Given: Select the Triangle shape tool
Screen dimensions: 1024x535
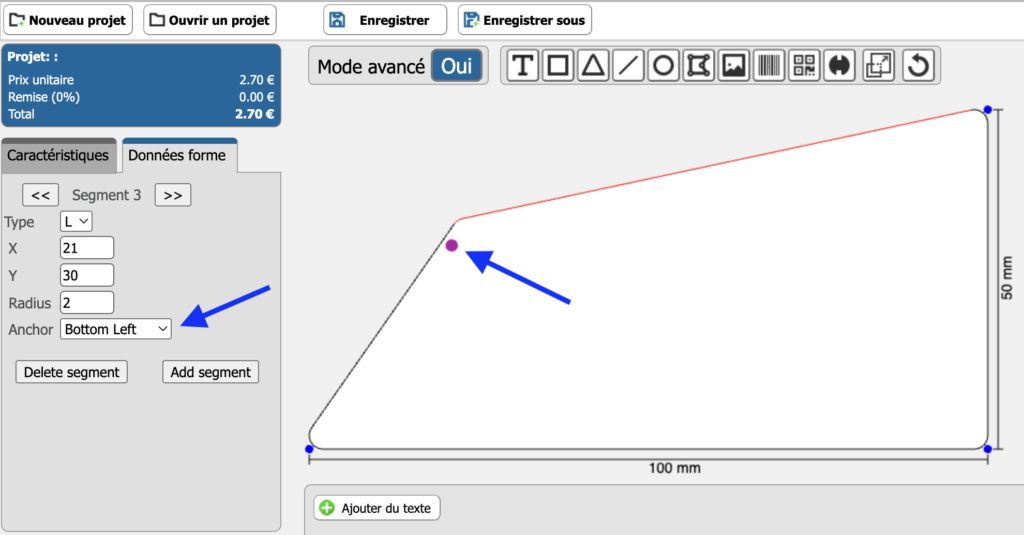Looking at the screenshot, I should pos(593,65).
